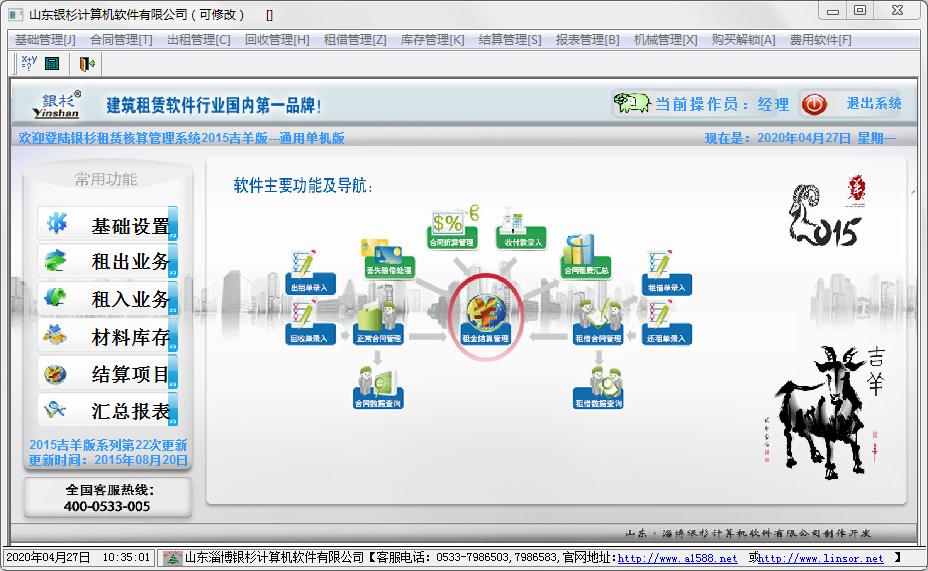
Task: Open the 合同租费汇总 chart icon
Action: pos(585,256)
